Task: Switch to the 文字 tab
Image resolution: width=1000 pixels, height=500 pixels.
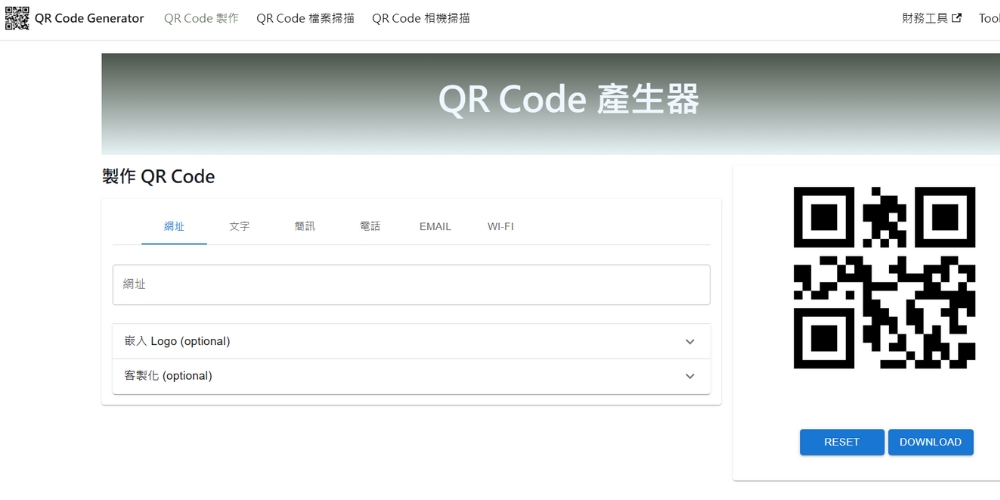Action: pos(239,226)
